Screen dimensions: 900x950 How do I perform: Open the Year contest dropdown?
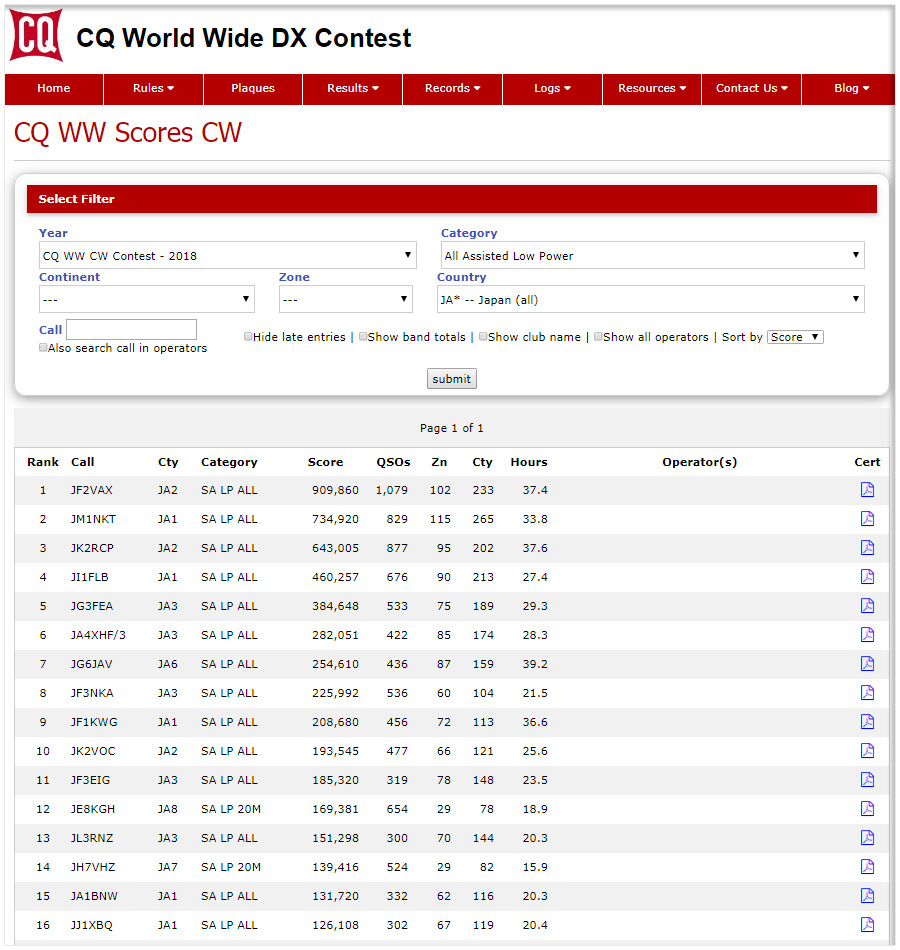pos(227,255)
